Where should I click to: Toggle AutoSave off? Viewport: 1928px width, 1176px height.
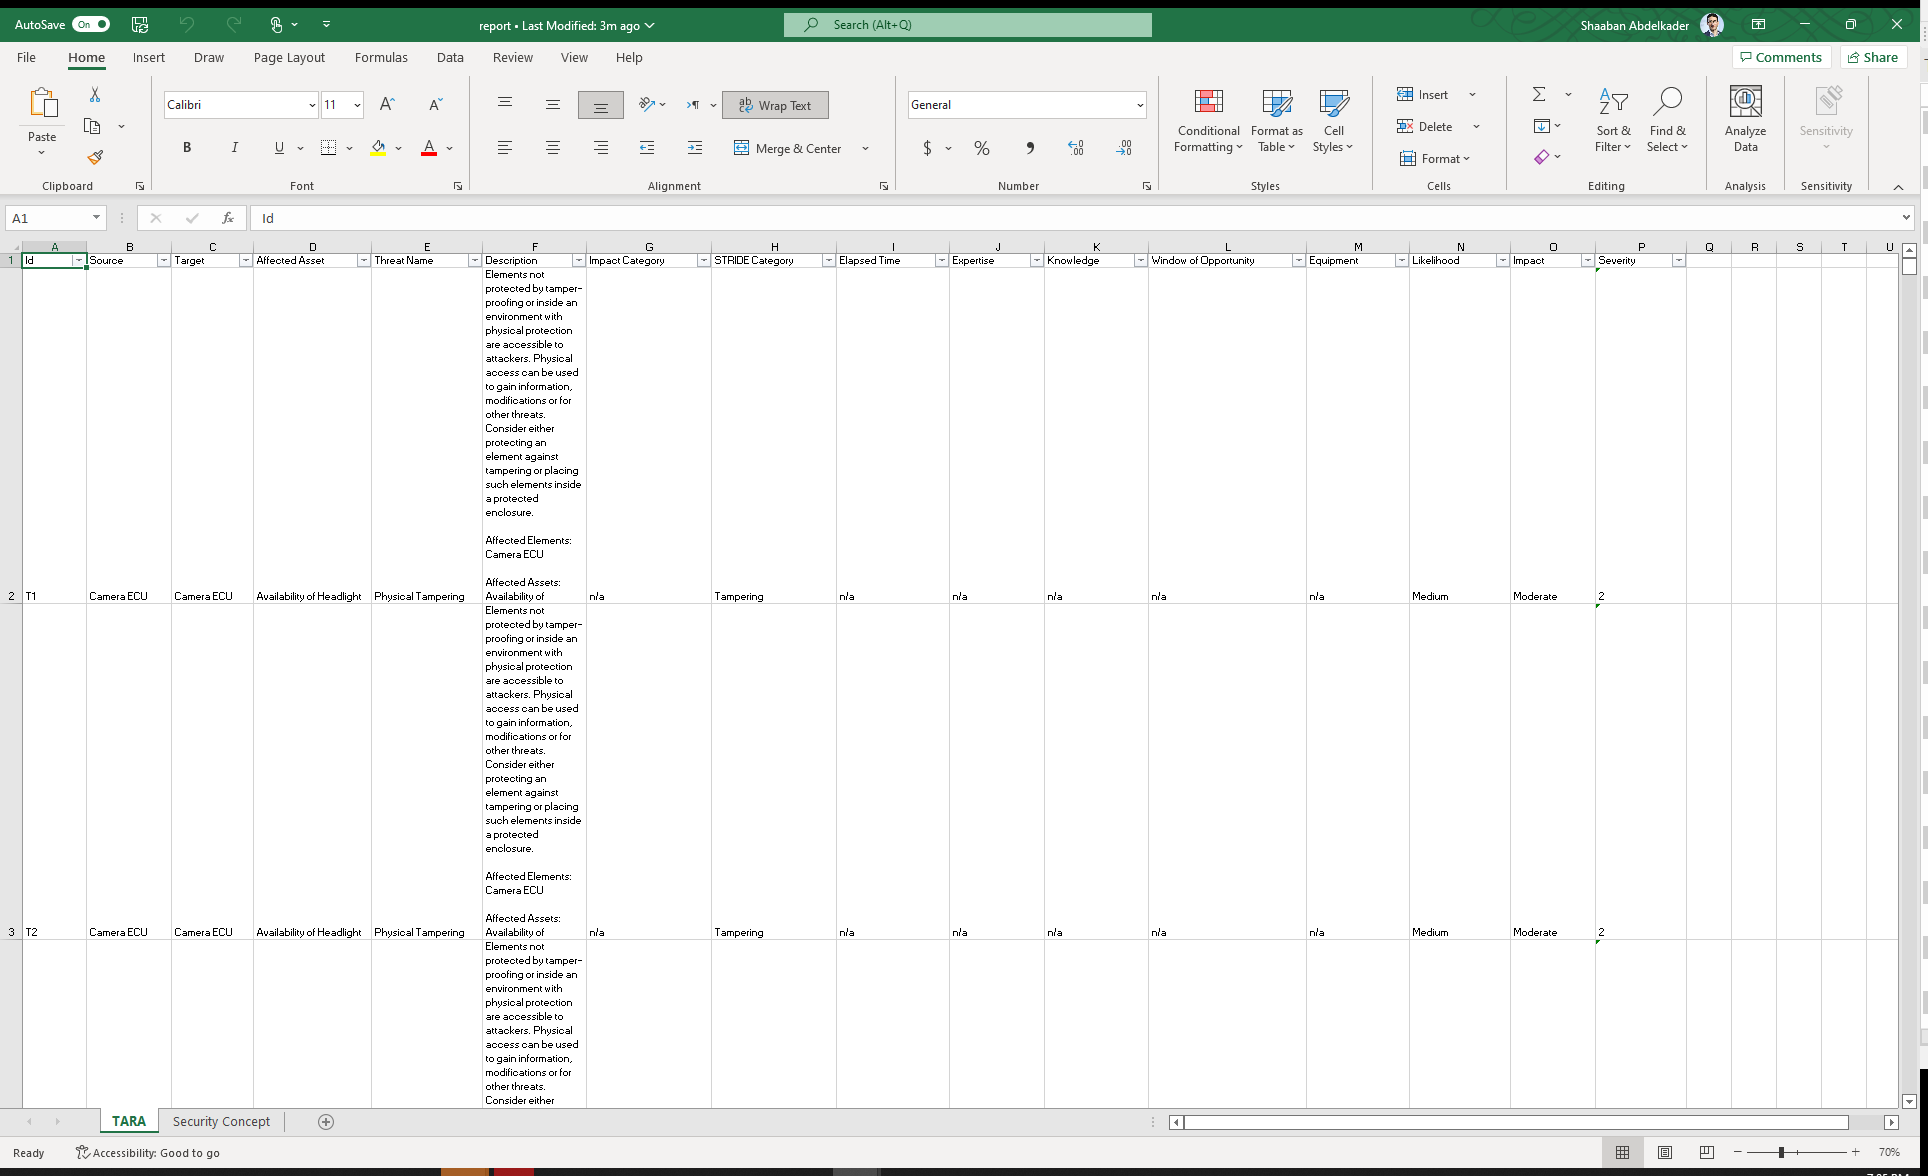click(92, 24)
